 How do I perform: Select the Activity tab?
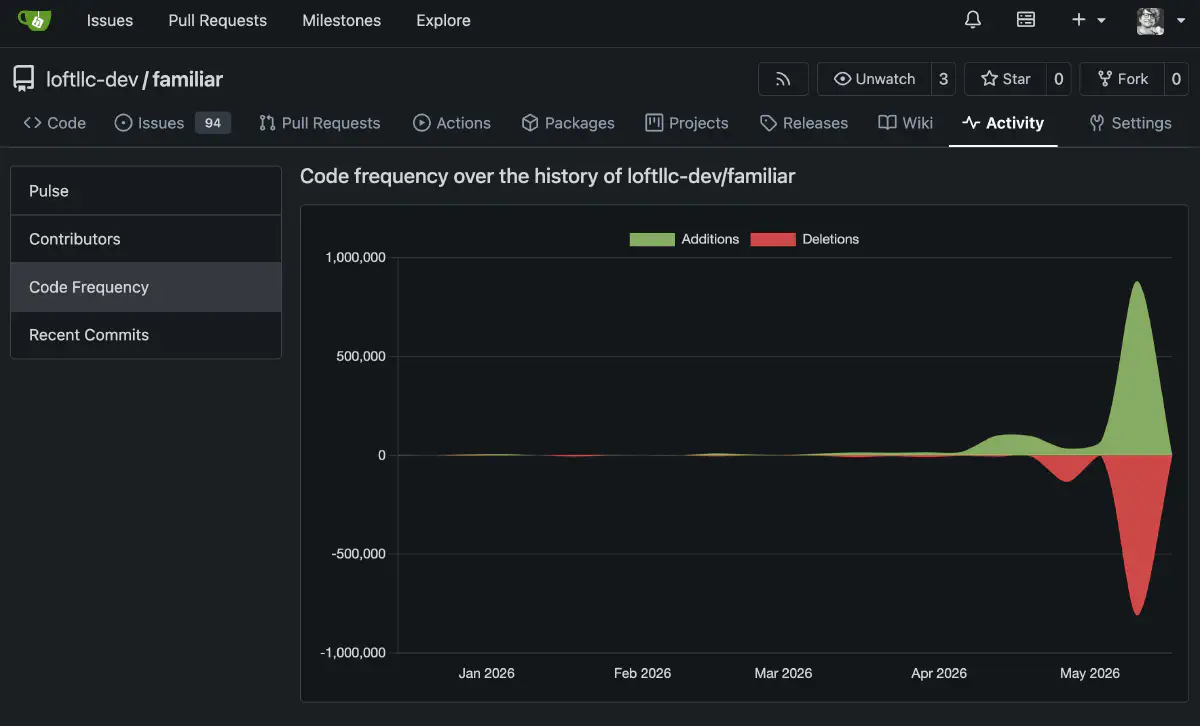pos(1003,123)
